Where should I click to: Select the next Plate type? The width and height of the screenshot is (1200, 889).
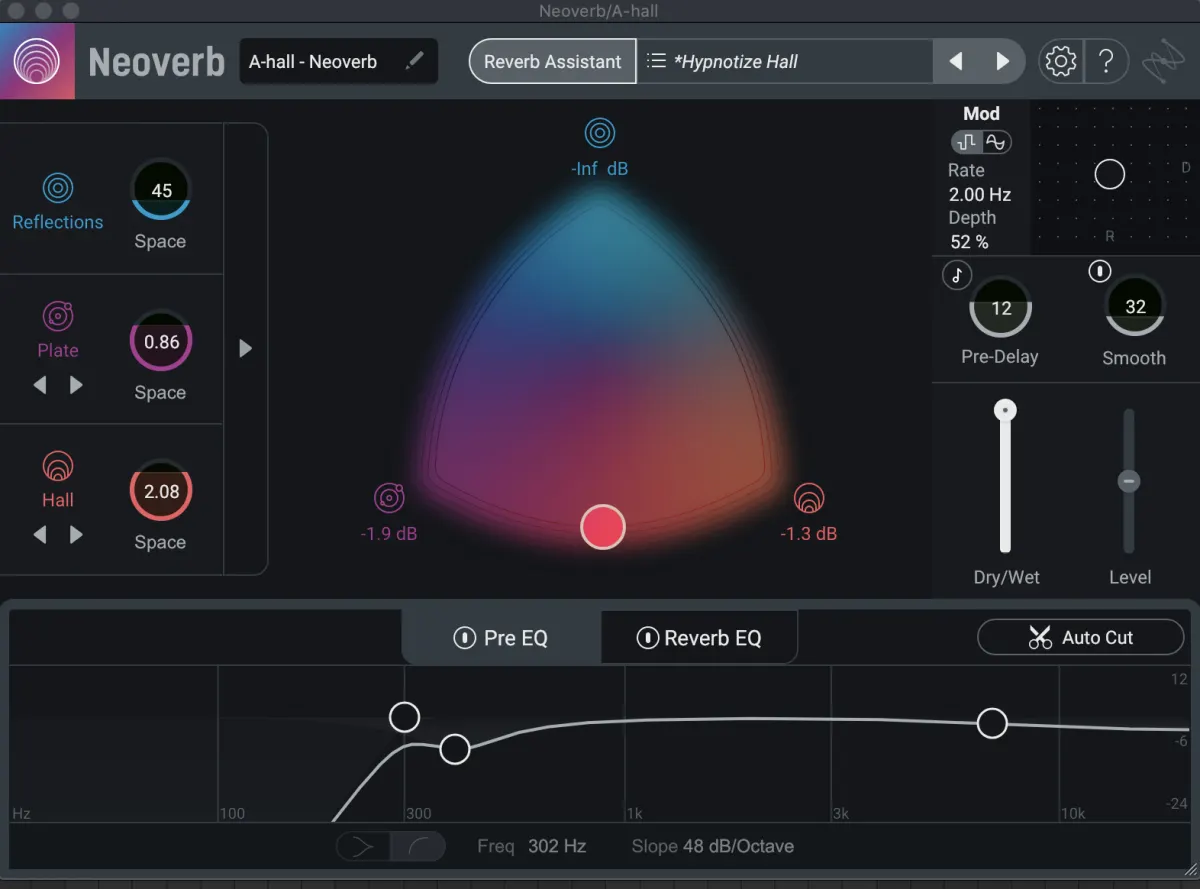tap(76, 385)
